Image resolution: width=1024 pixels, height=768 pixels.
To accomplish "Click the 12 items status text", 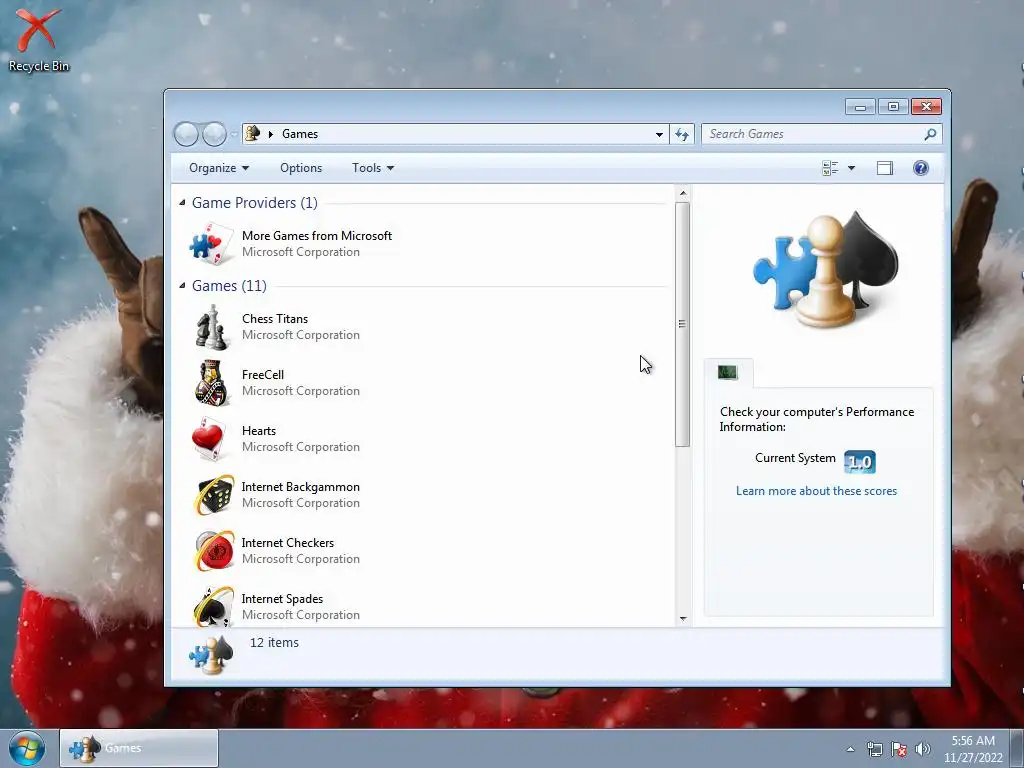I will pos(274,643).
